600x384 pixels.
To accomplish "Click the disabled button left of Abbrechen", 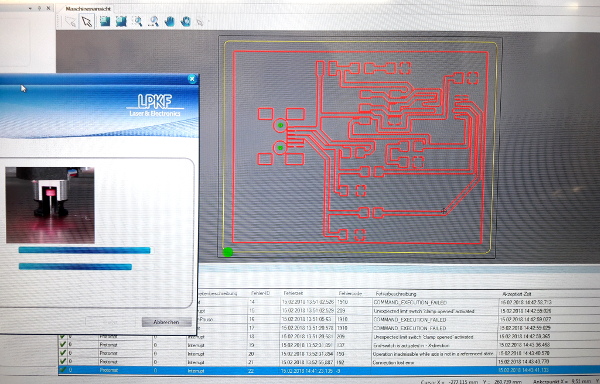I will [x=110, y=322].
